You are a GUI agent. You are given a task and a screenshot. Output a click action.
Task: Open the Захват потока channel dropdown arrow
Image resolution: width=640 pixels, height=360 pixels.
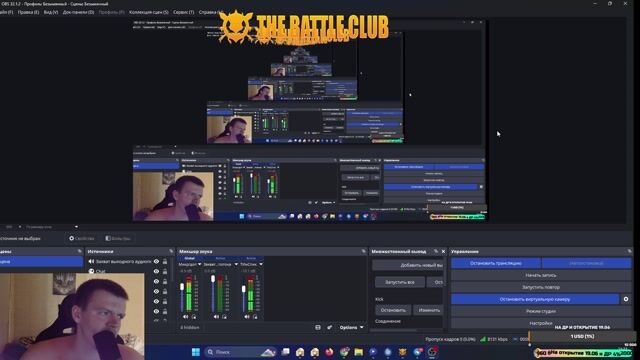236,264
